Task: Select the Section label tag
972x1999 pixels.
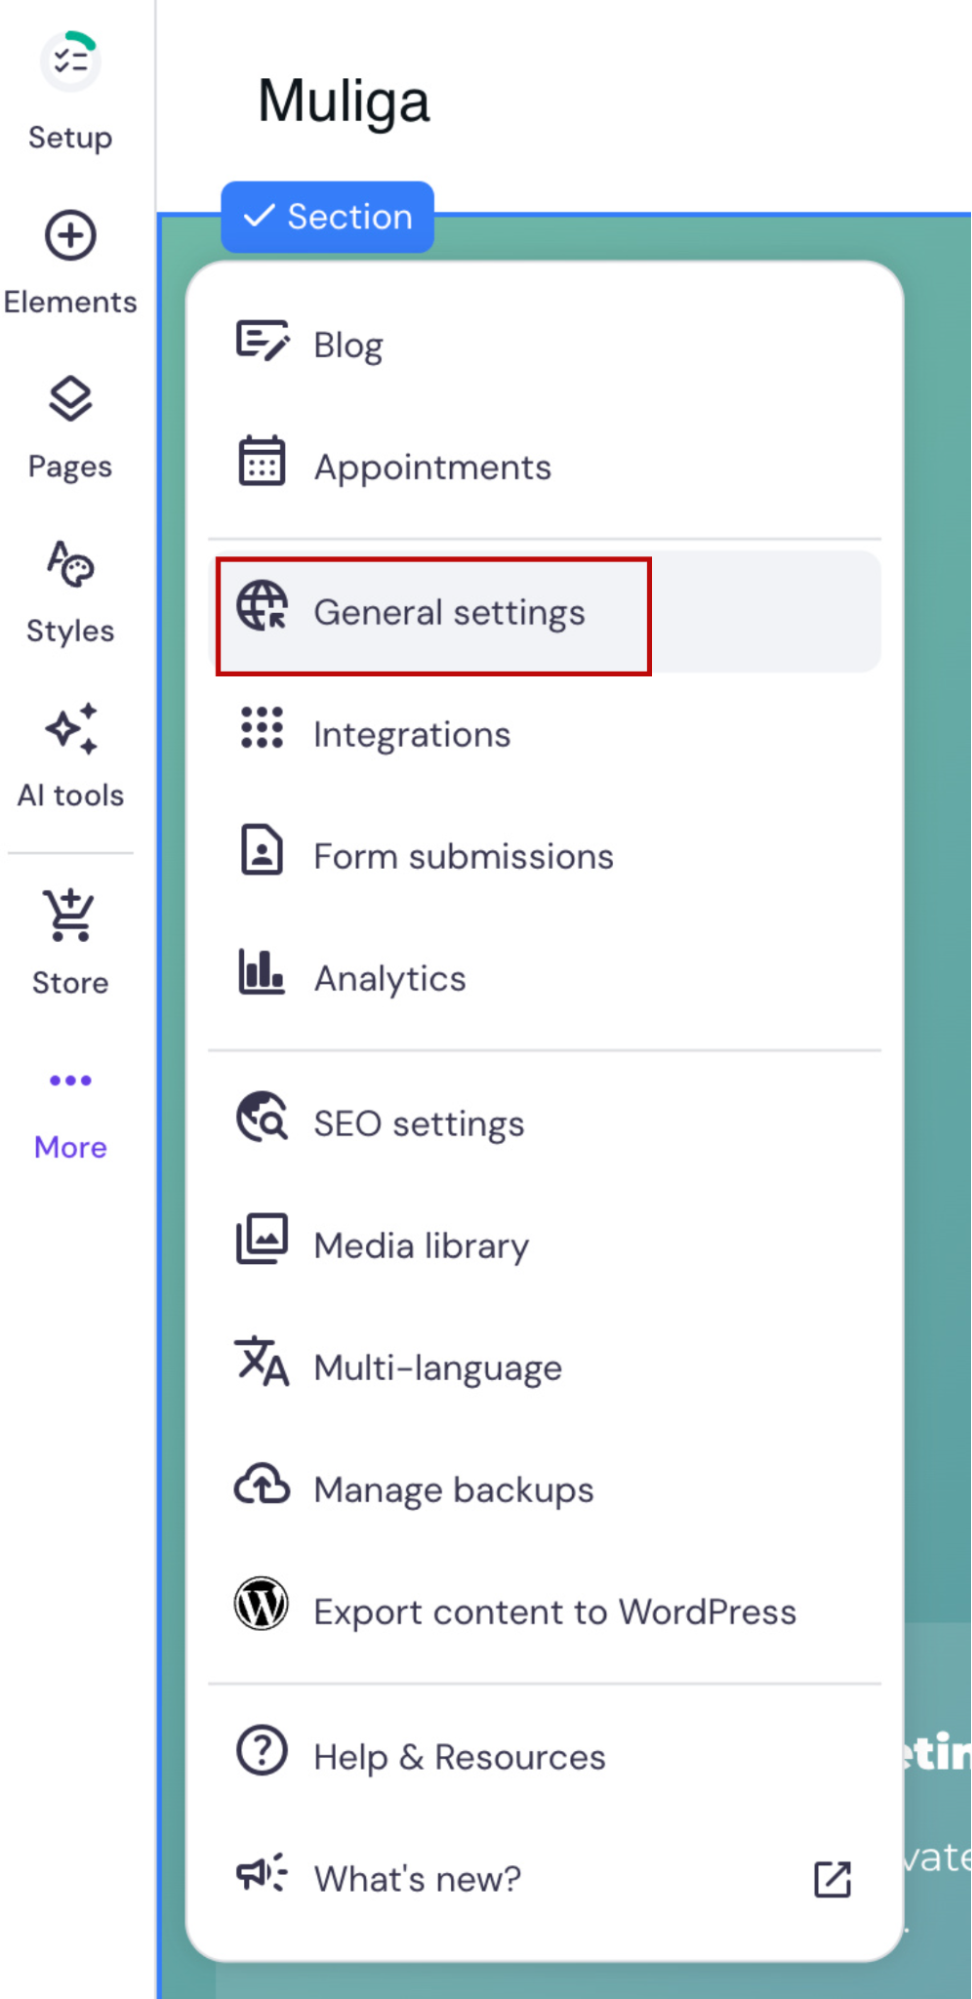Action: tap(328, 217)
